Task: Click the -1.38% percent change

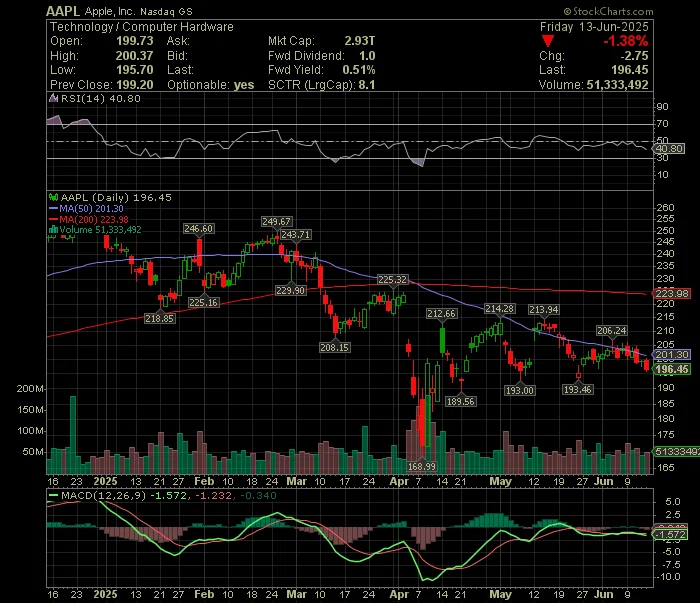Action: point(625,41)
